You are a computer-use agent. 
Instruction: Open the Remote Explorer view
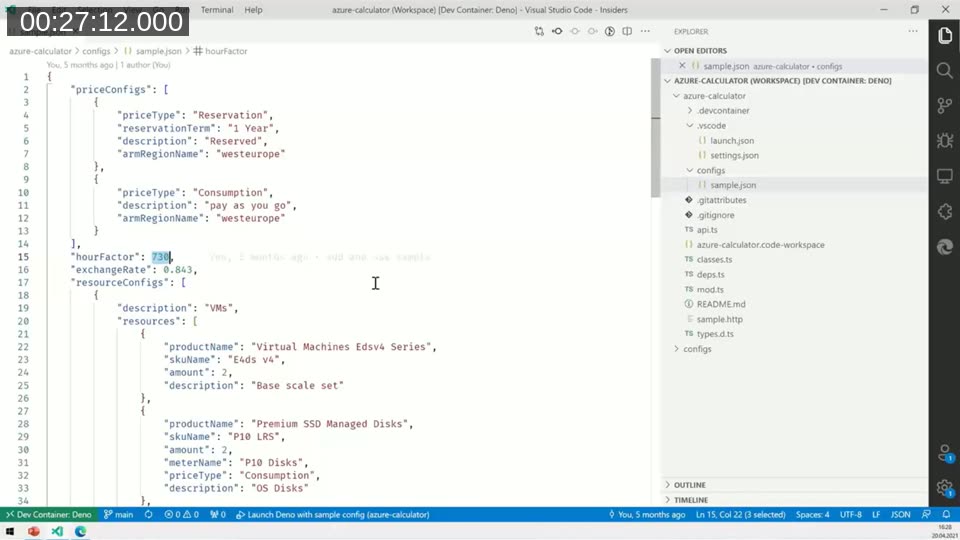pyautogui.click(x=945, y=176)
